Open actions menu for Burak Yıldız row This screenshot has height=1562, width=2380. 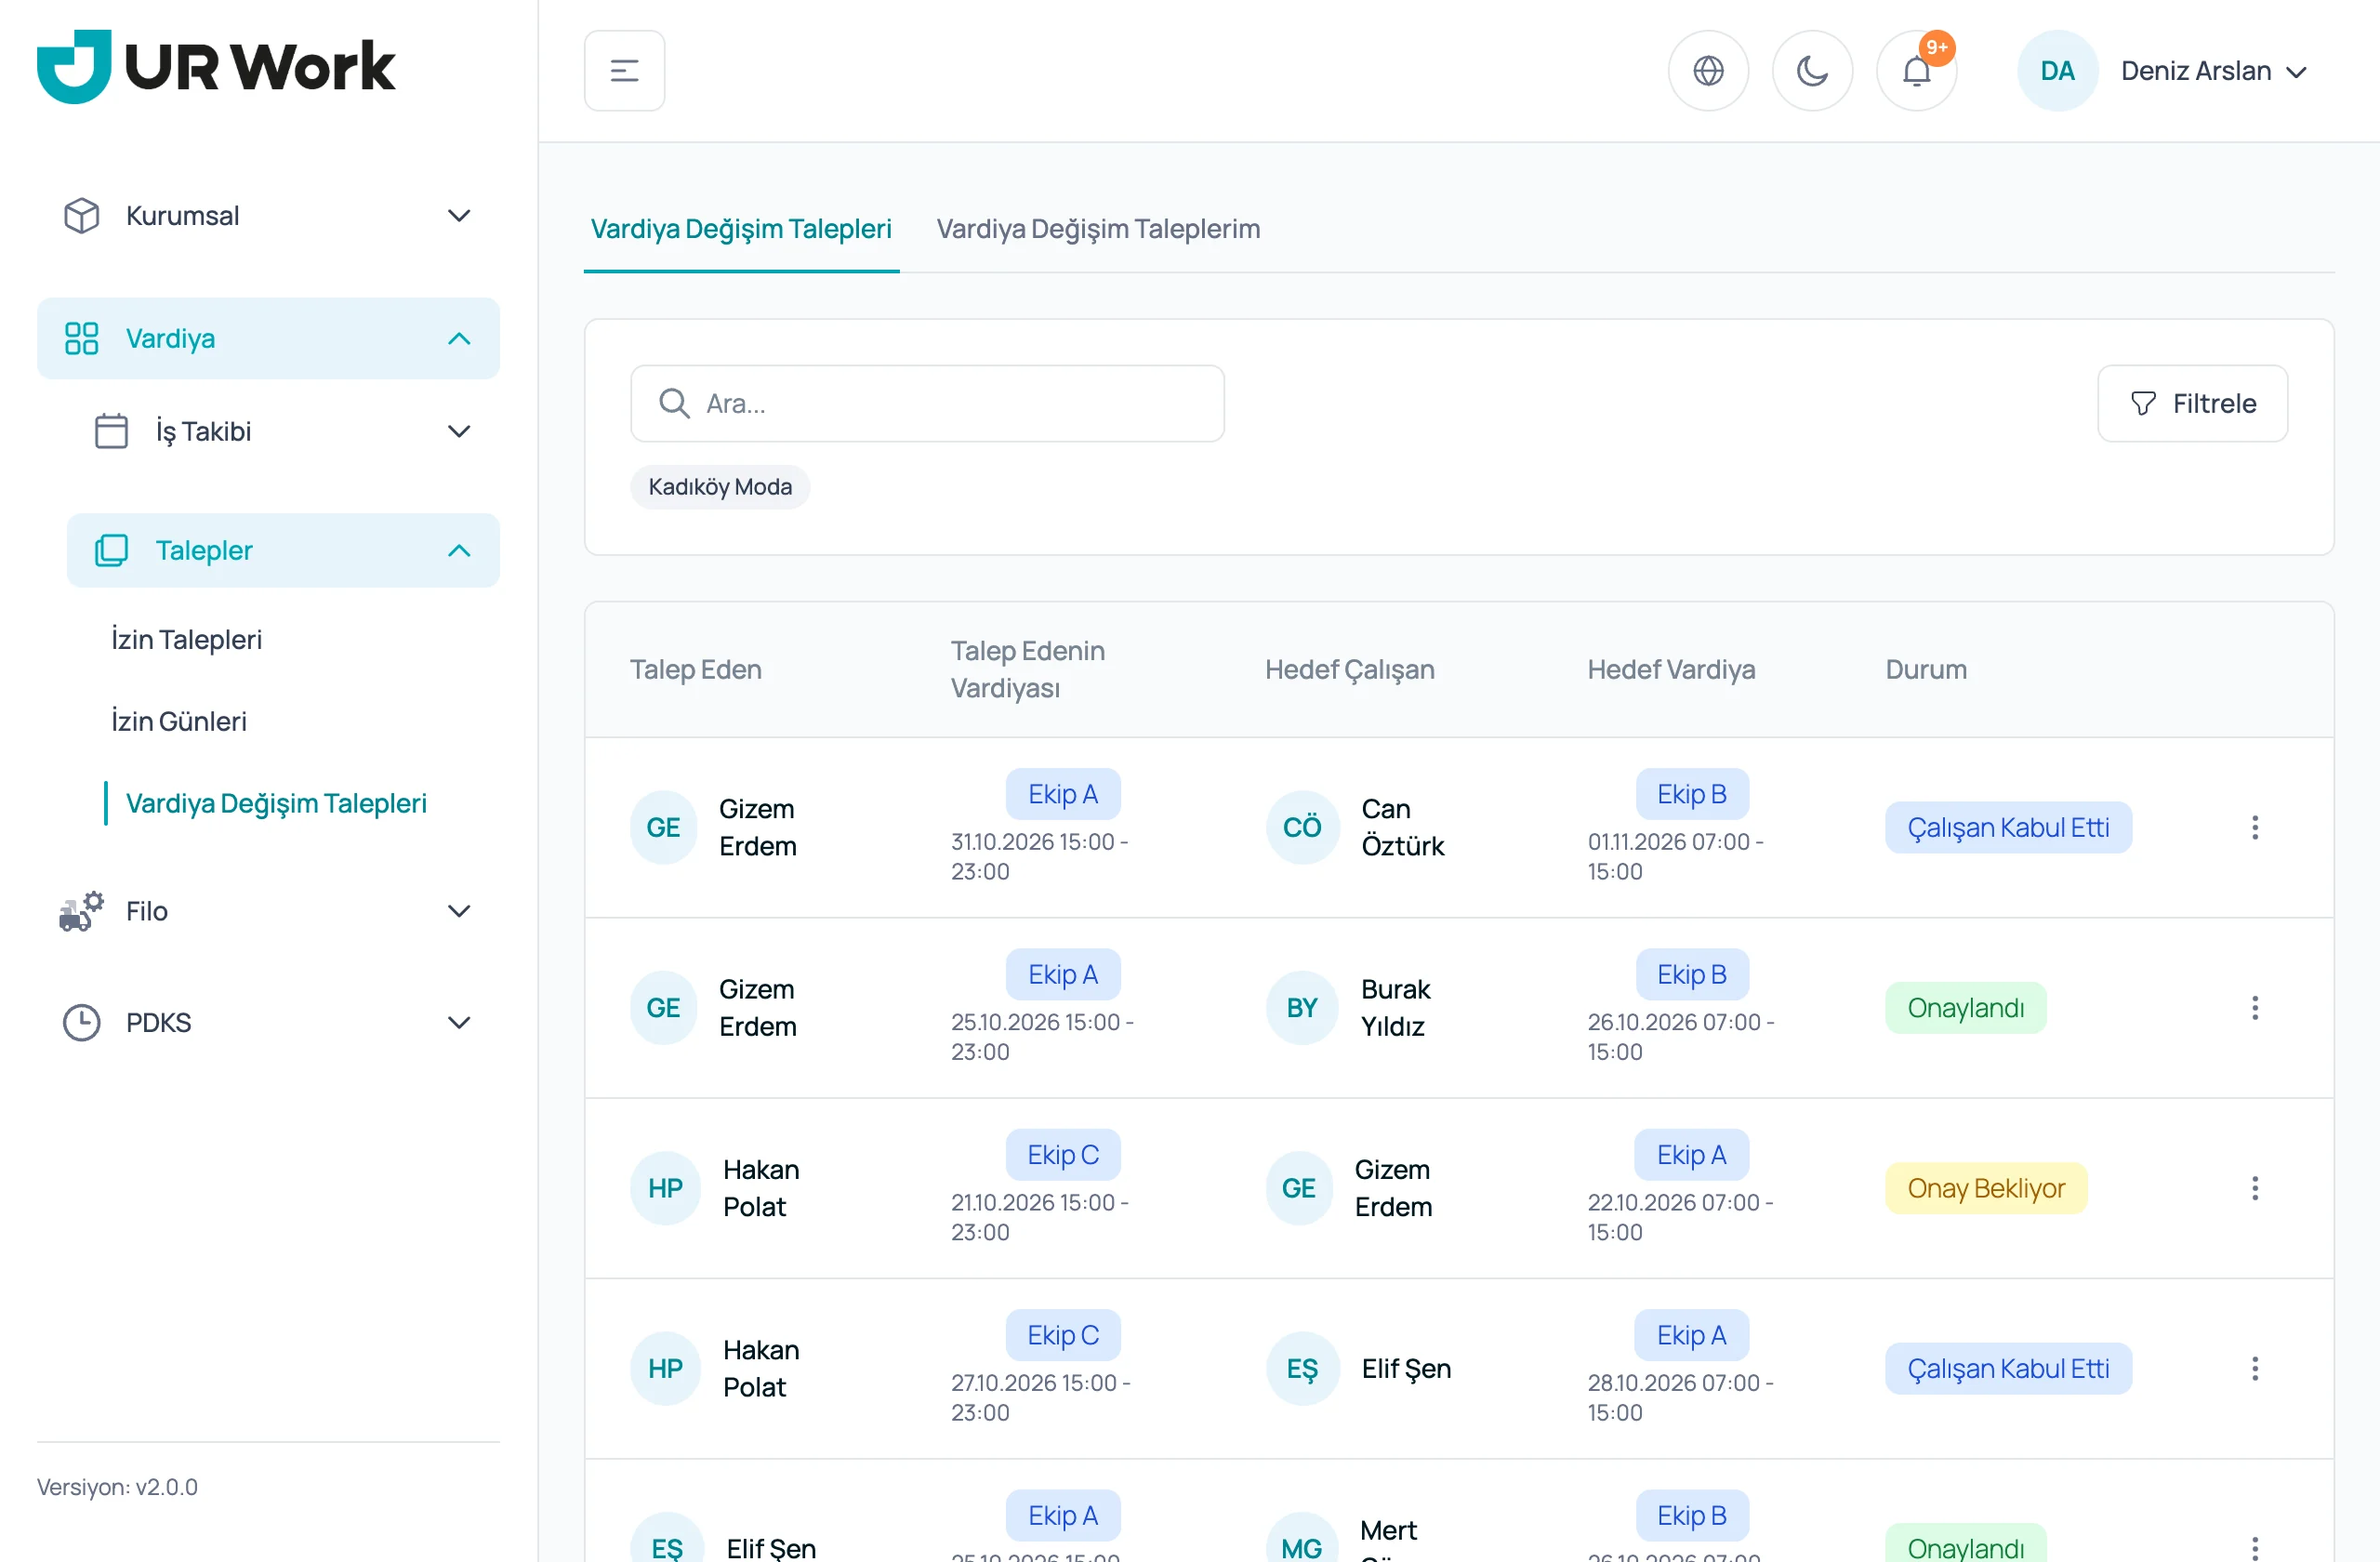(2254, 1007)
